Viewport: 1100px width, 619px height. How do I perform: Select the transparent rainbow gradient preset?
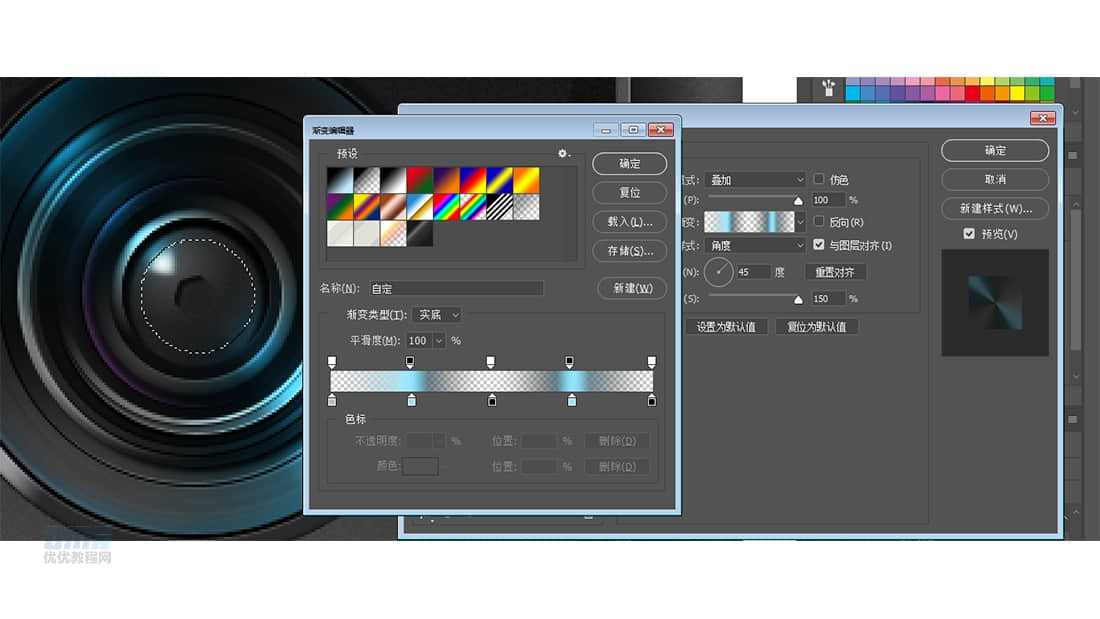point(473,207)
